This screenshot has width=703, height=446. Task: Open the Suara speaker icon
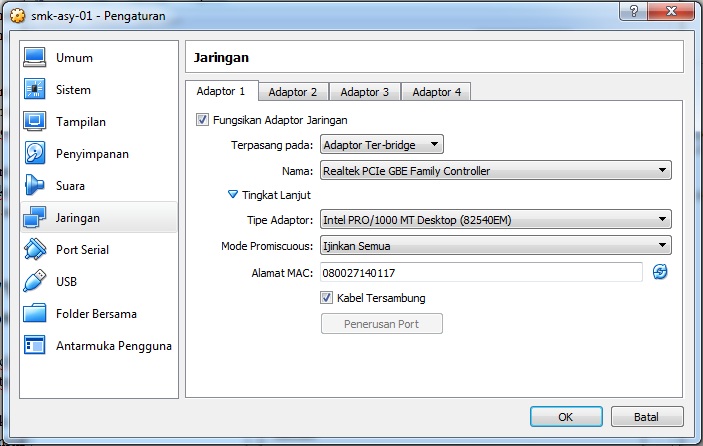coord(35,185)
